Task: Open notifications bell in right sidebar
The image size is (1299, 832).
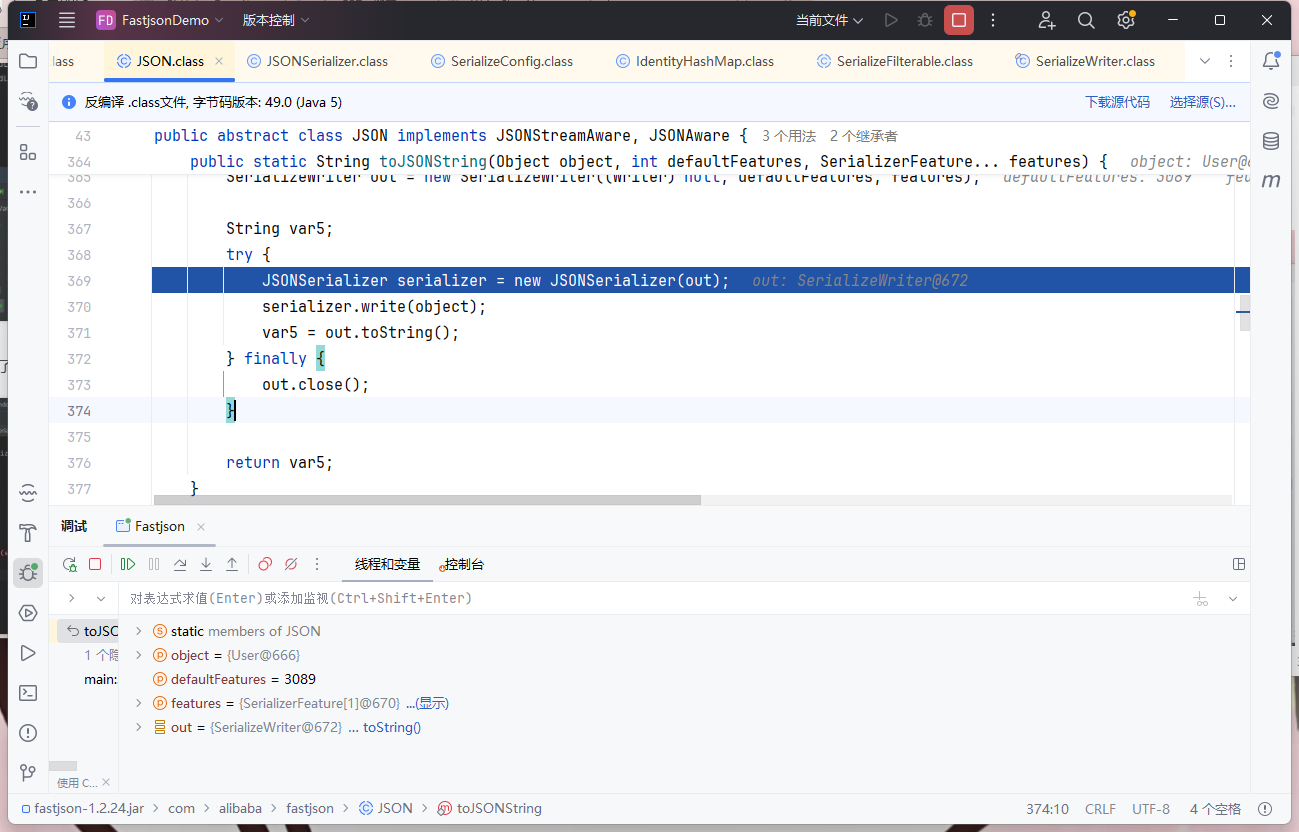Action: pyautogui.click(x=1271, y=61)
